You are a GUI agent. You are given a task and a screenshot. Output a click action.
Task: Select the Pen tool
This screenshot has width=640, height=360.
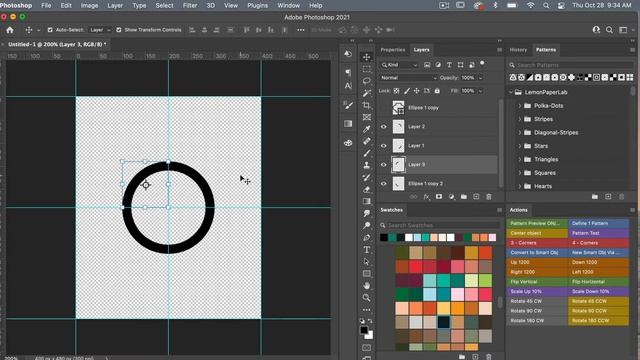pos(367,238)
